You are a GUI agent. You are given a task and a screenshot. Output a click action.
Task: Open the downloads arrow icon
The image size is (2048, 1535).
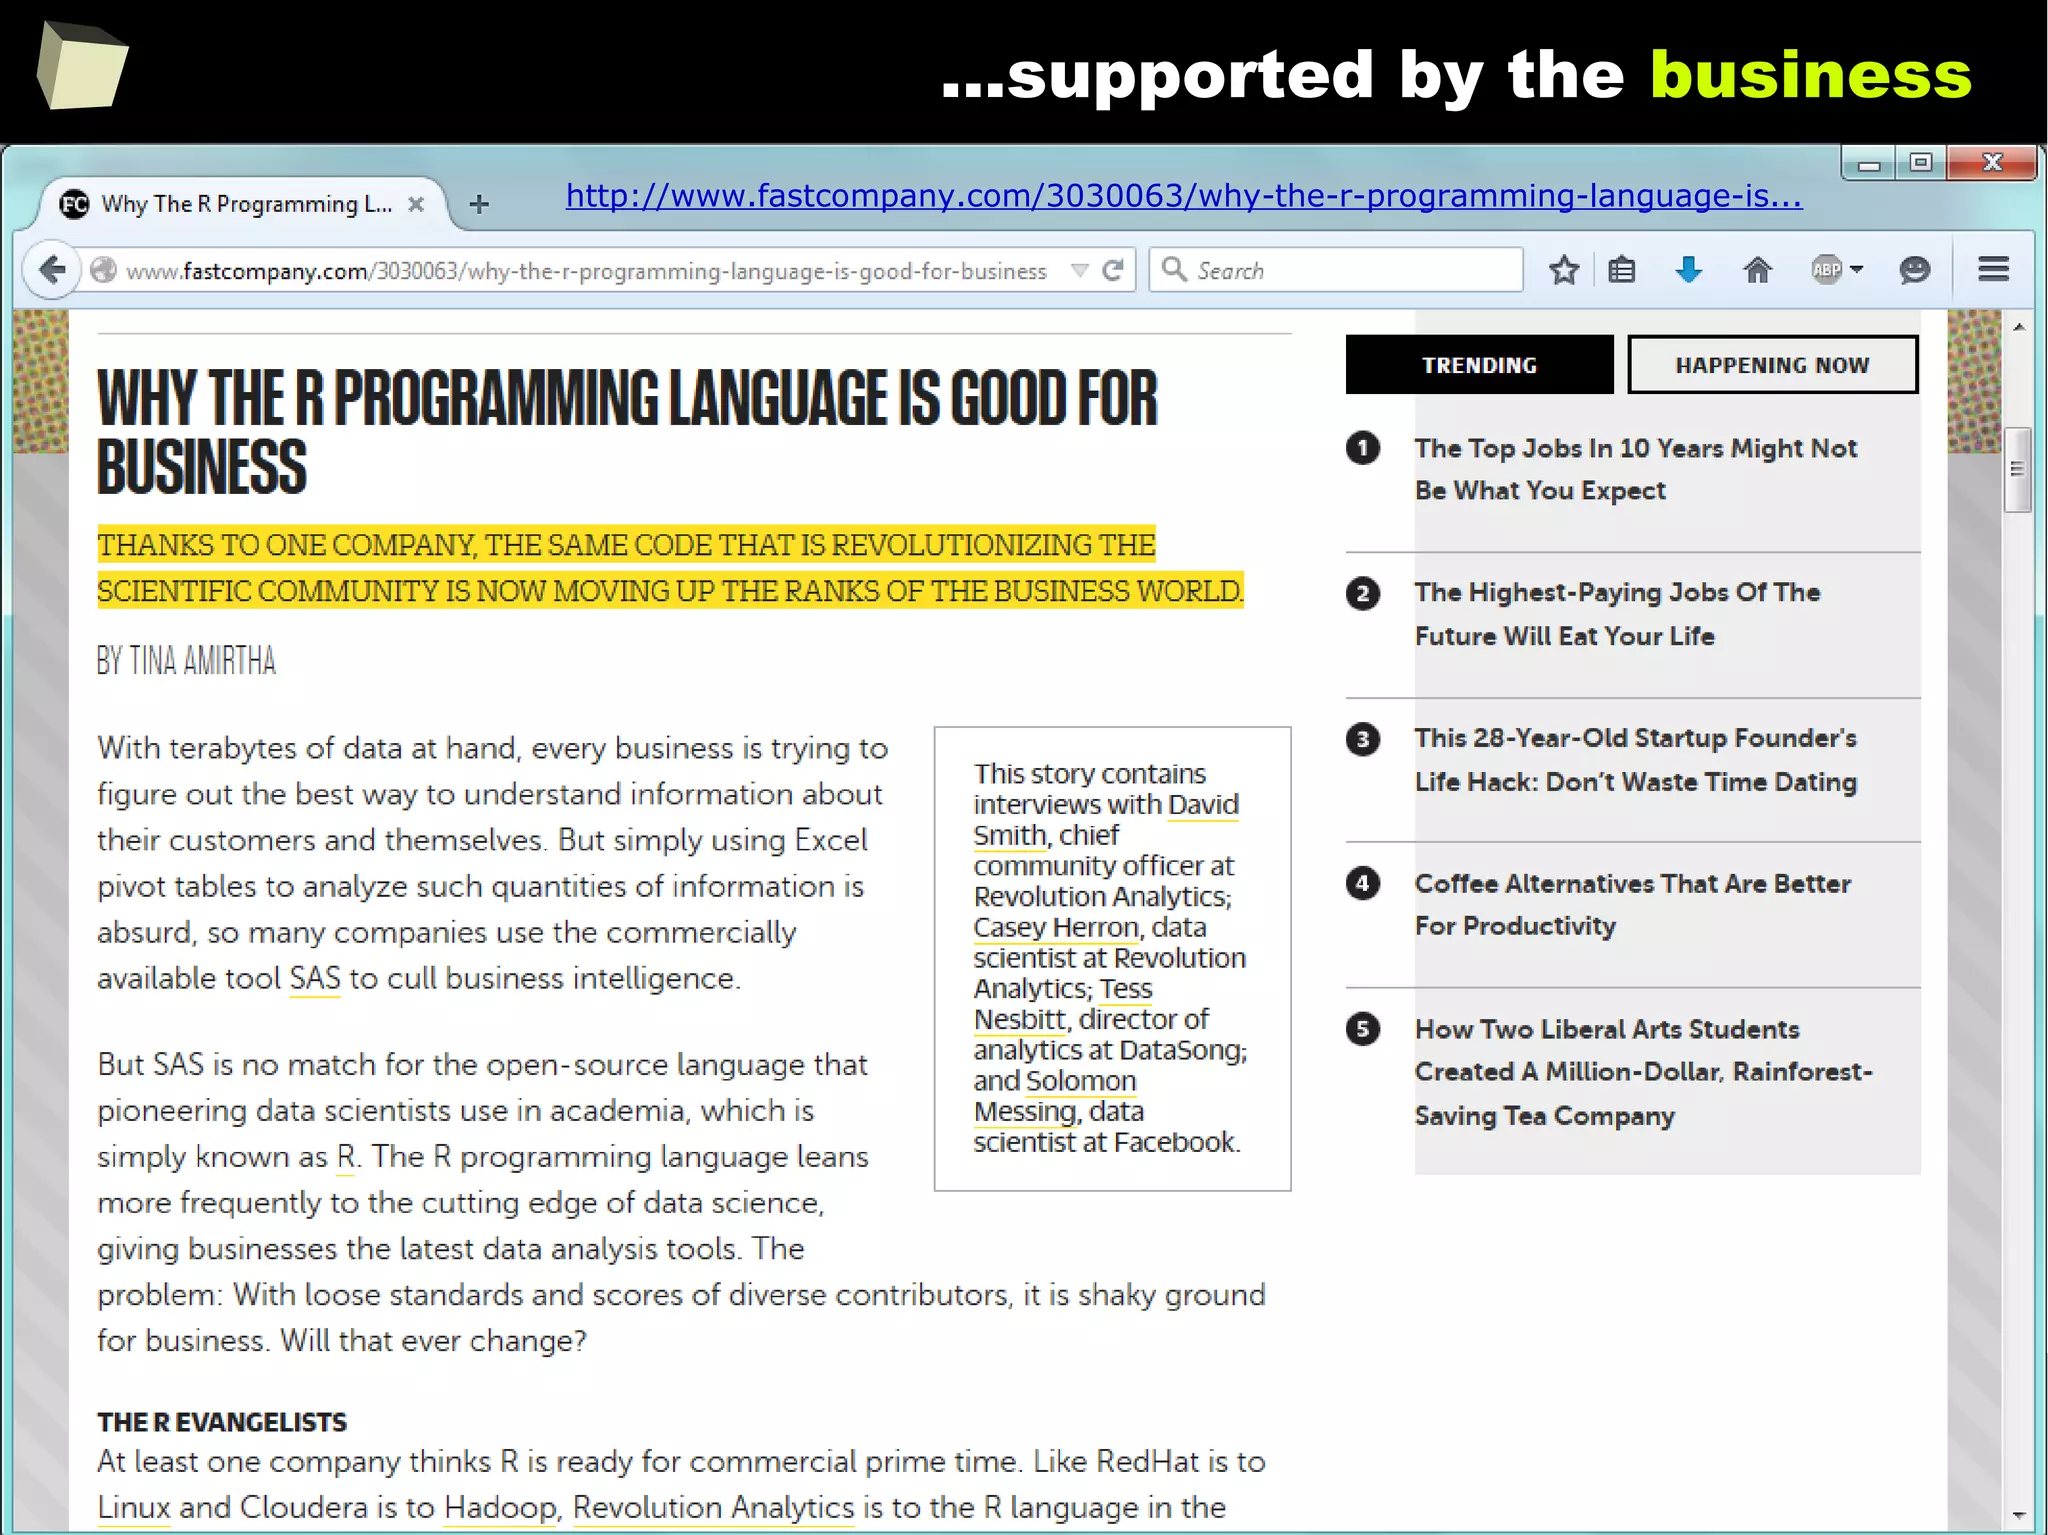point(1689,269)
